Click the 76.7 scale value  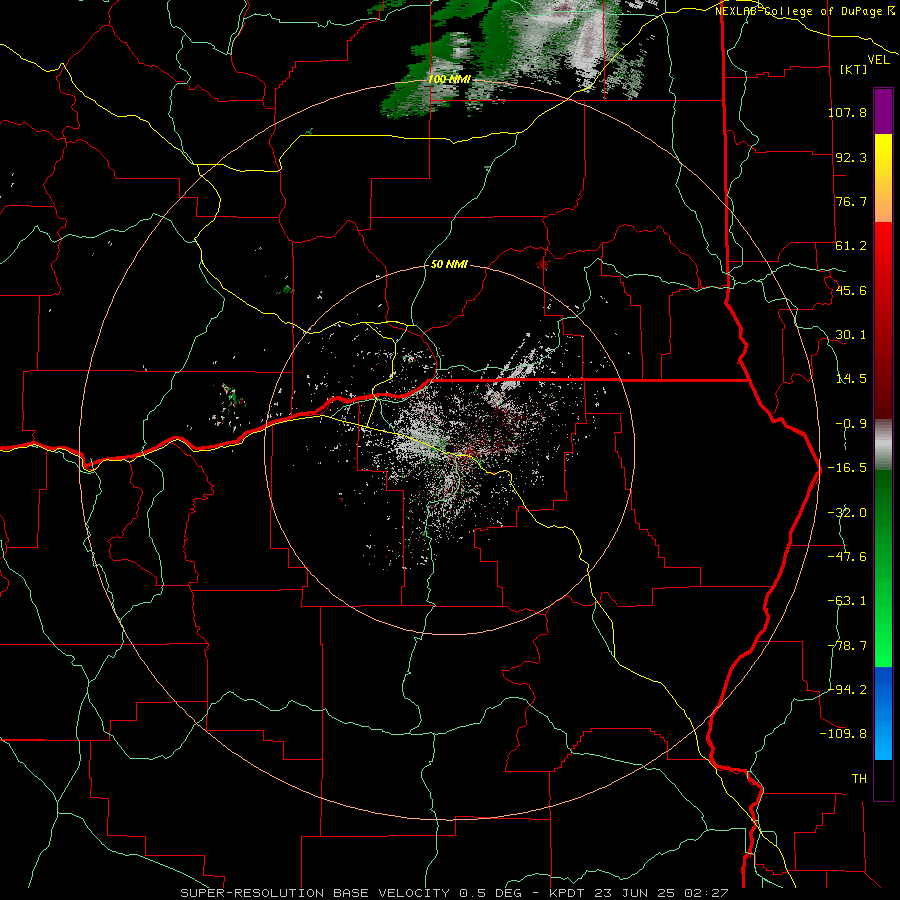pyautogui.click(x=851, y=201)
